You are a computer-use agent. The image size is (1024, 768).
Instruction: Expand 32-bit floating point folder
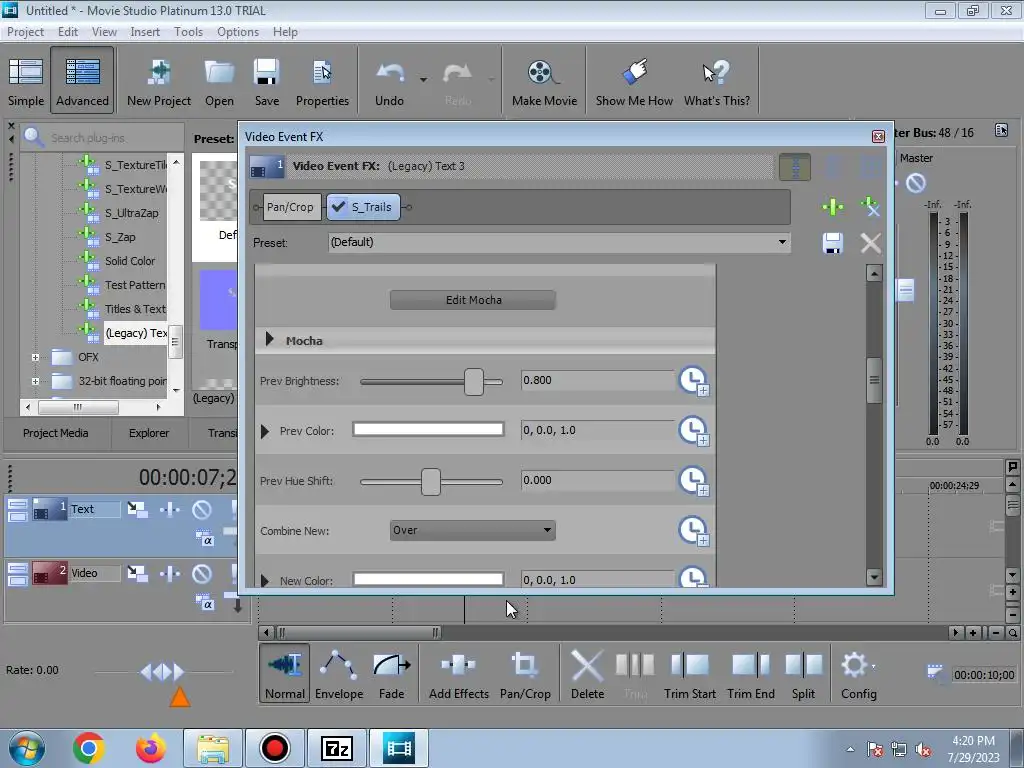(35, 381)
